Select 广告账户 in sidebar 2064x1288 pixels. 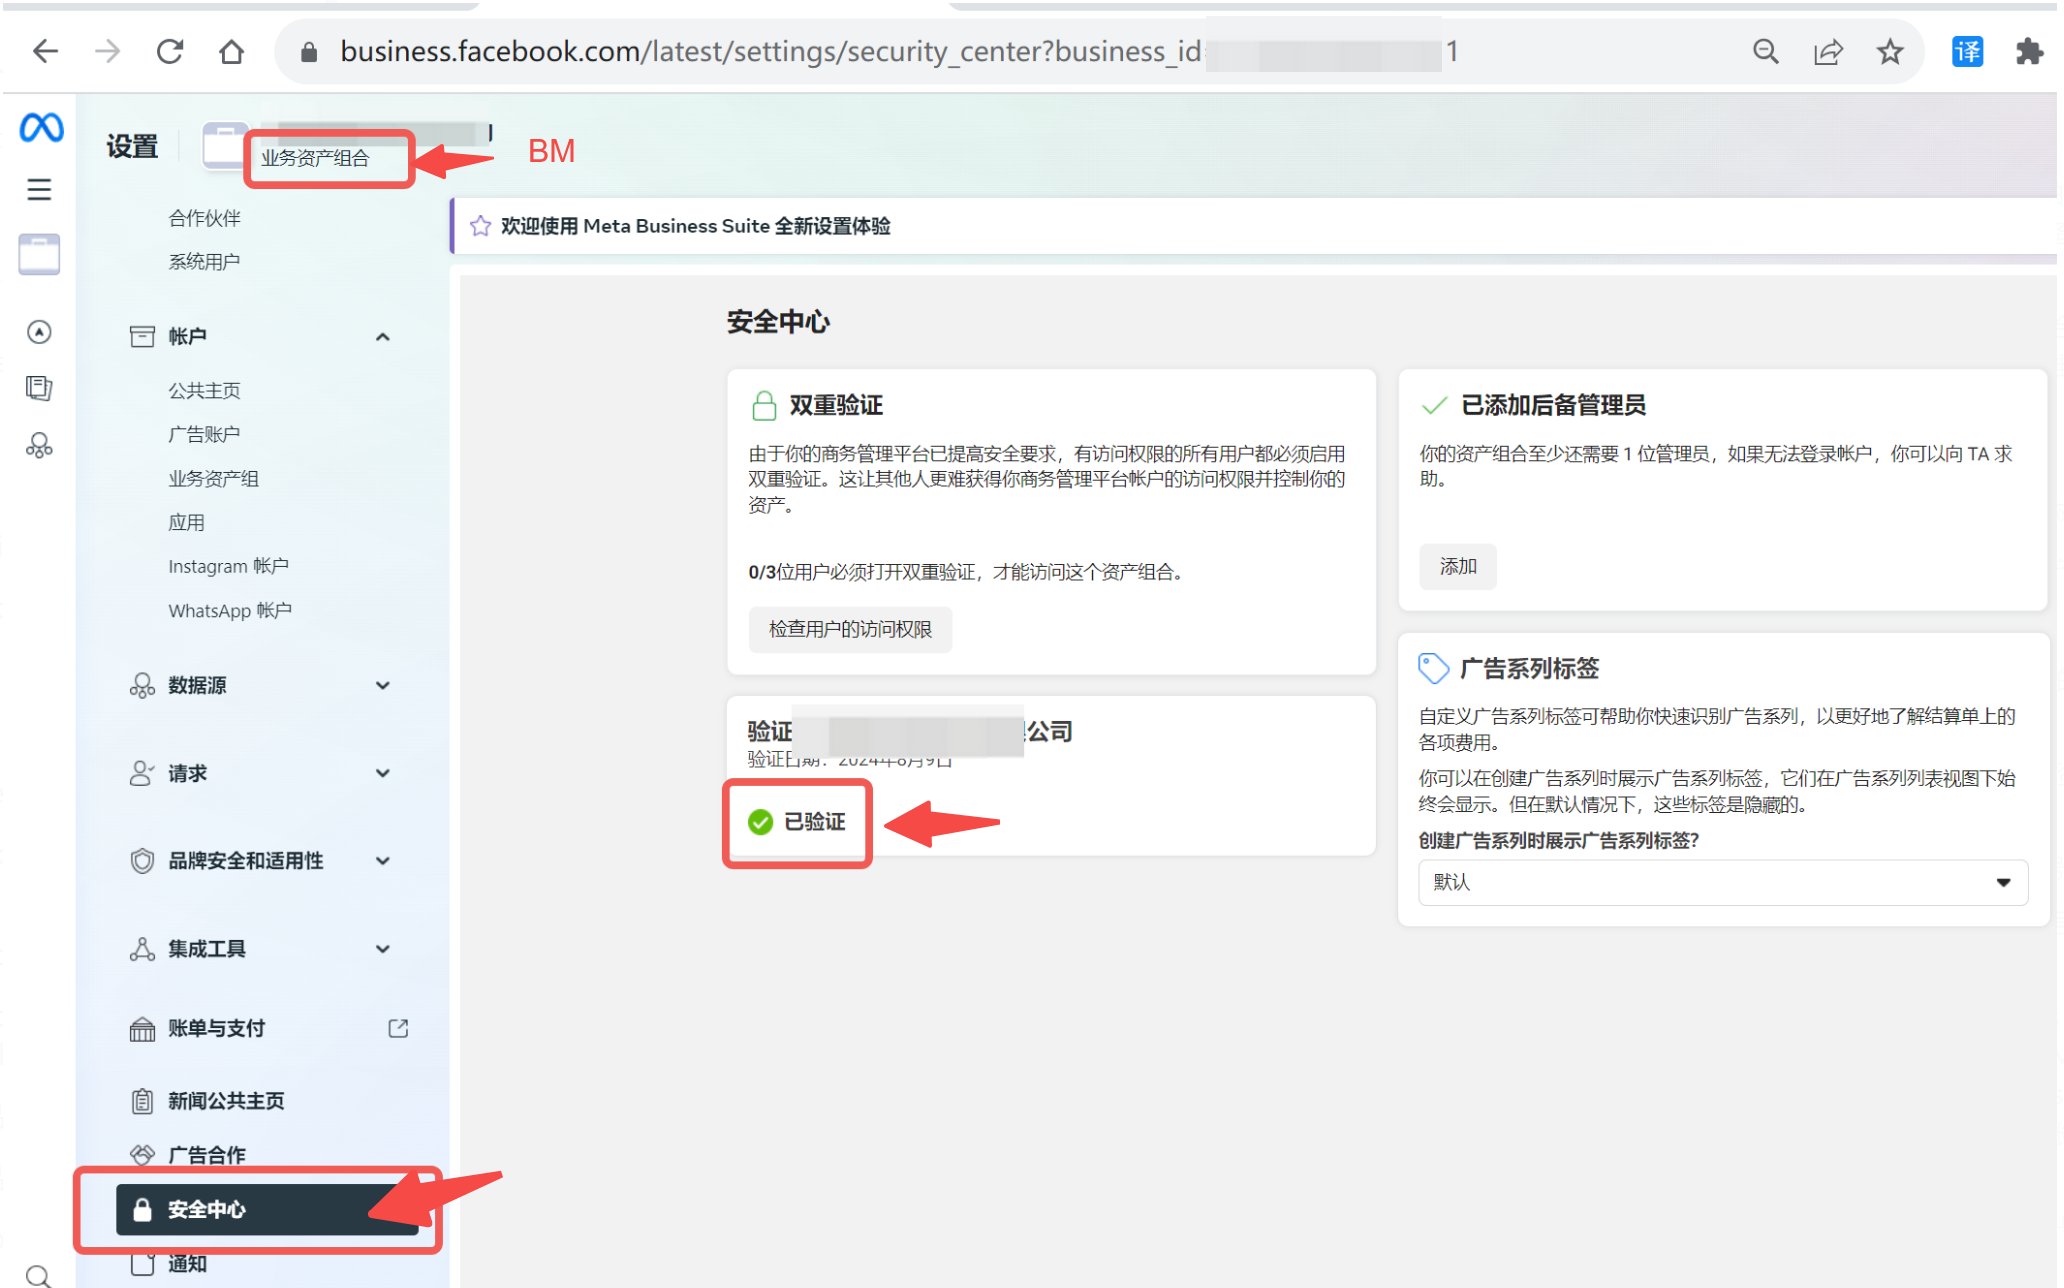click(204, 434)
